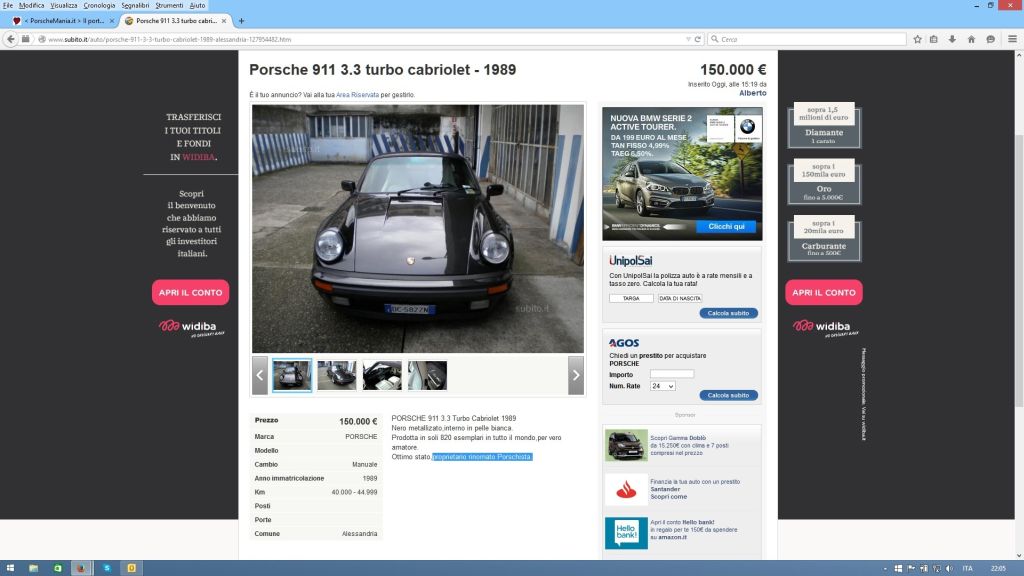Click the ITA language indicator in tray

pyautogui.click(x=968, y=569)
